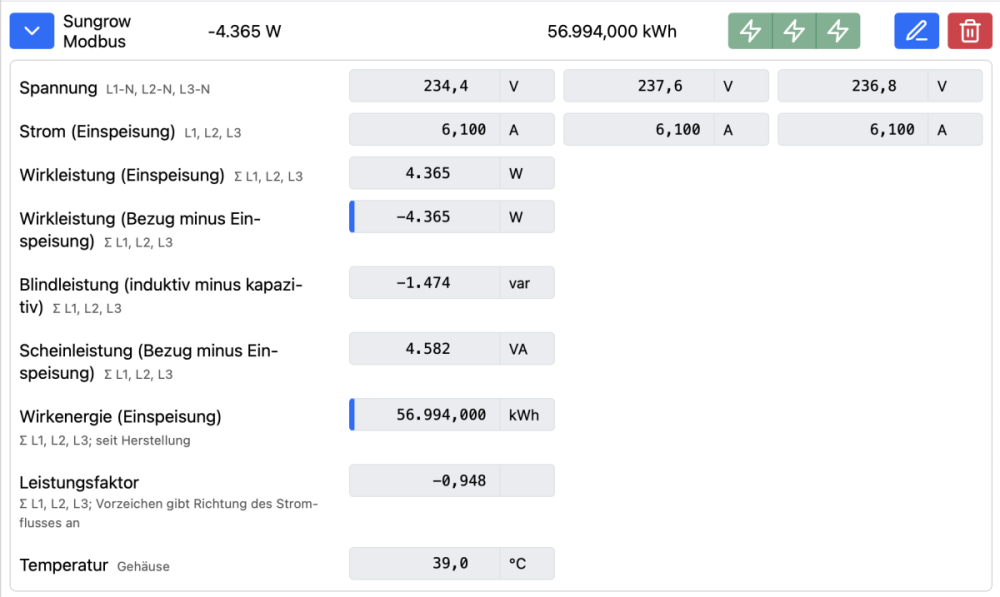Collapse the Sungrow Modbus meter details
Viewport: 1000px width, 597px height.
31,31
